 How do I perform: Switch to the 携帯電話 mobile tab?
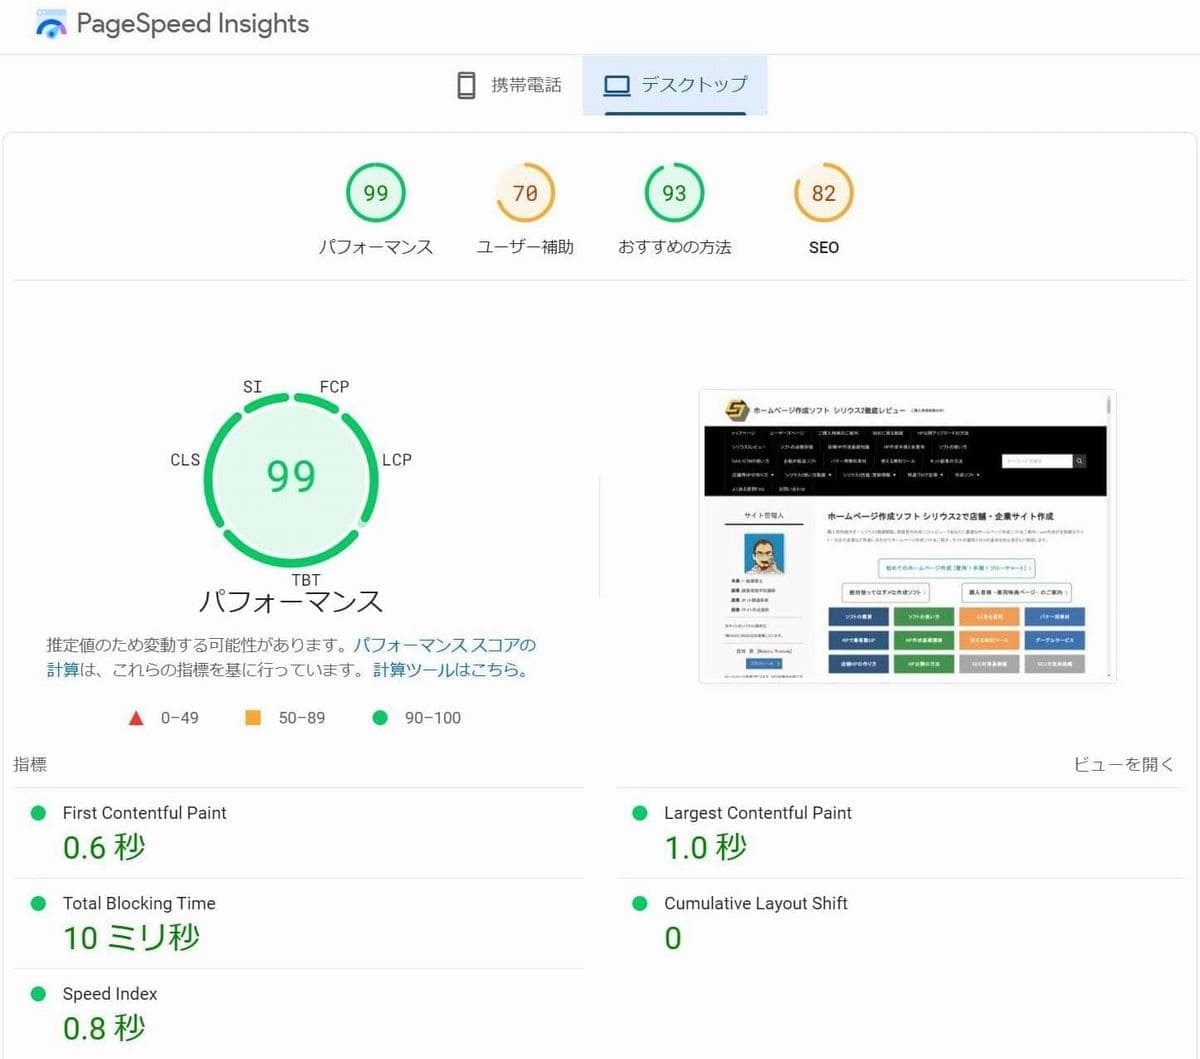coord(509,85)
